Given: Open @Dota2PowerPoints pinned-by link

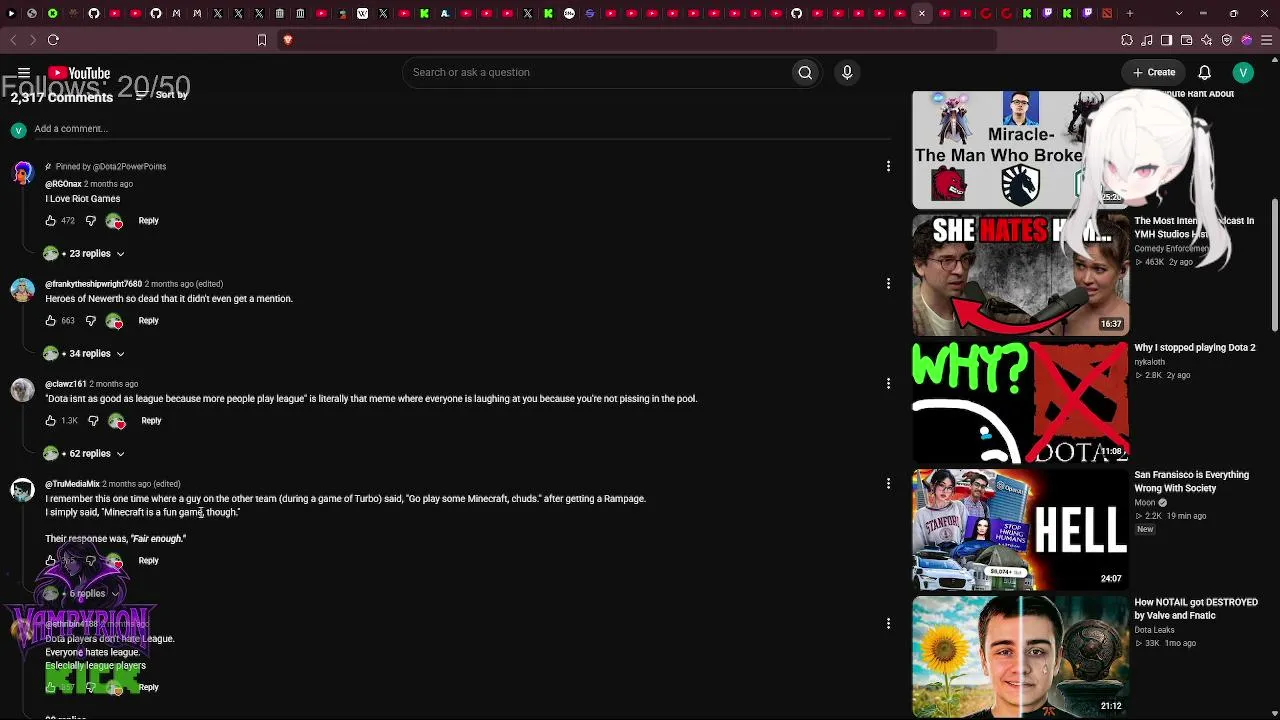Looking at the screenshot, I should (x=129, y=167).
